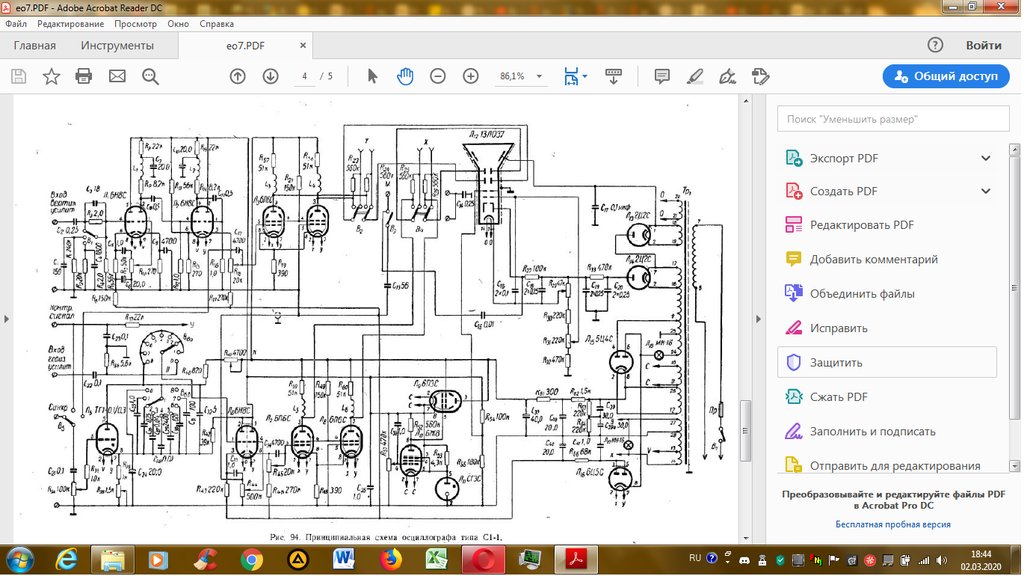
Task: Click the Общий доступ button
Action: tap(946, 76)
